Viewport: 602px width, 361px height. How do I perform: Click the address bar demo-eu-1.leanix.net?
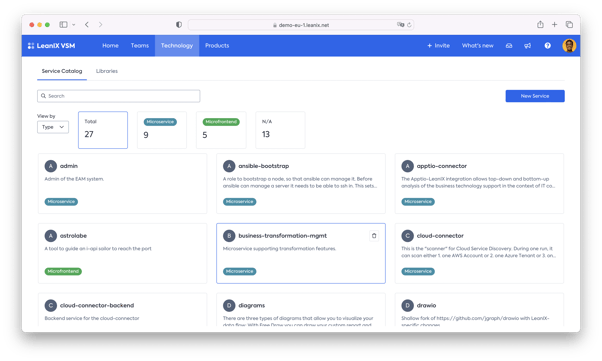coord(301,25)
